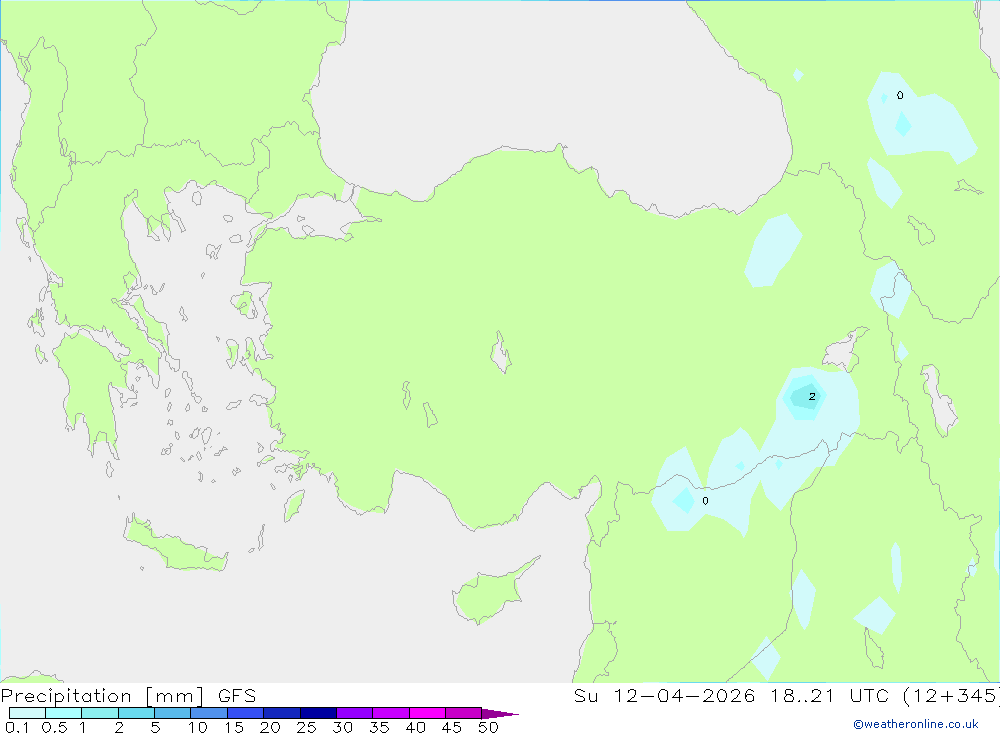Click the purple 30 mm legend swatch
Image resolution: width=1000 pixels, height=733 pixels.
click(x=355, y=713)
